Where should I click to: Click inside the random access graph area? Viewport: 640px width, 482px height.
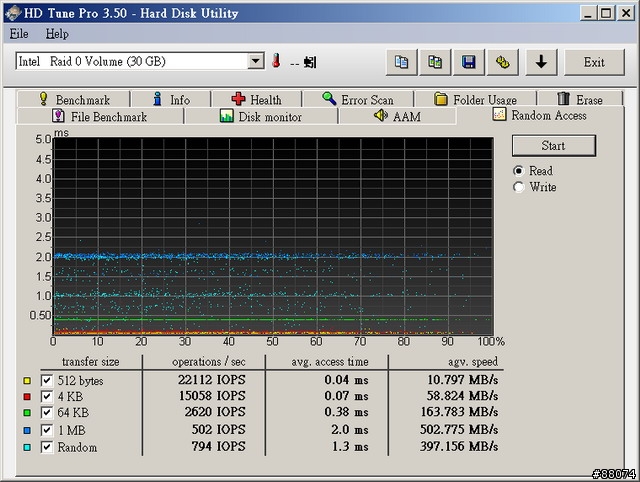pyautogui.click(x=273, y=236)
